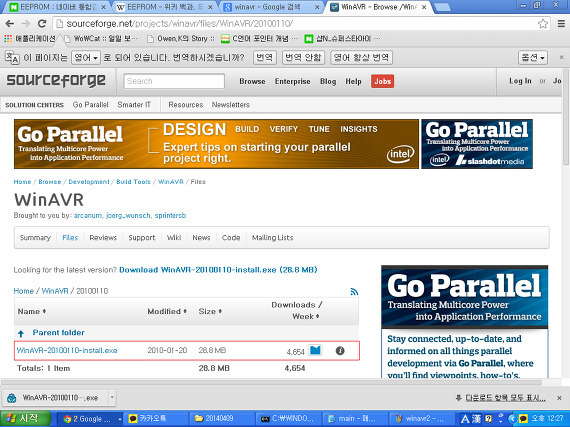Expand the download item arrow menu
The width and height of the screenshot is (570, 427).
tap(112, 398)
